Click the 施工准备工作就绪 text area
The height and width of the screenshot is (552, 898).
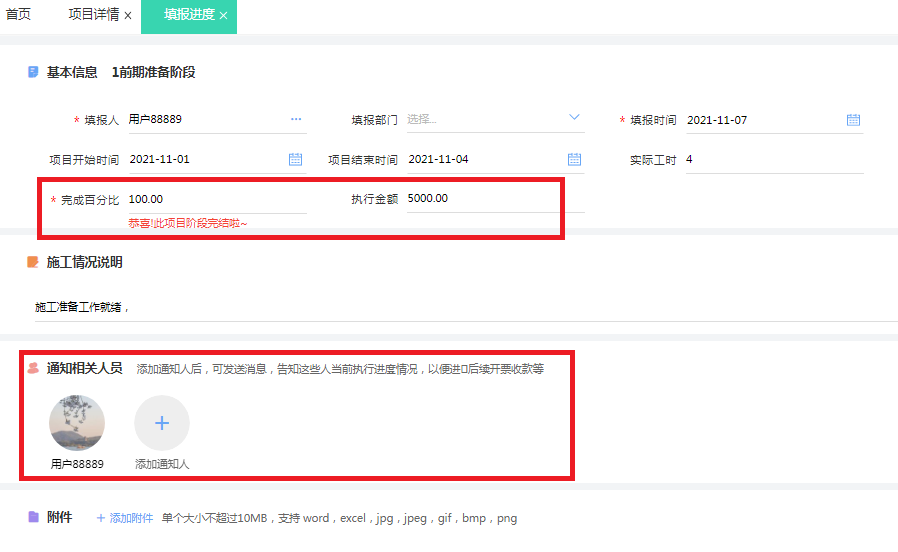point(465,307)
